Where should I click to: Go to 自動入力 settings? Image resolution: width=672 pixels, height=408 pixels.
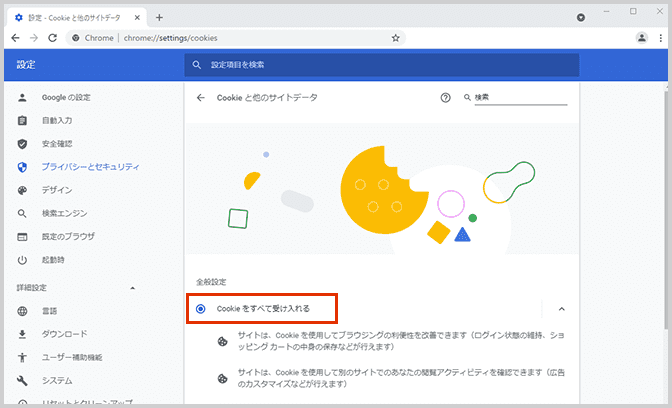coord(57,120)
